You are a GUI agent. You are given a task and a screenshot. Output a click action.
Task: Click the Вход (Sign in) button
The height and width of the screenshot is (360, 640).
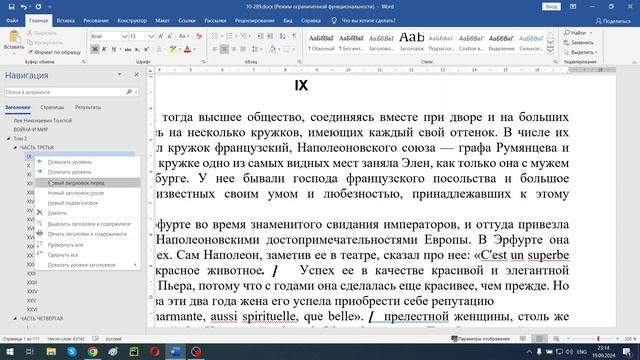pyautogui.click(x=551, y=7)
